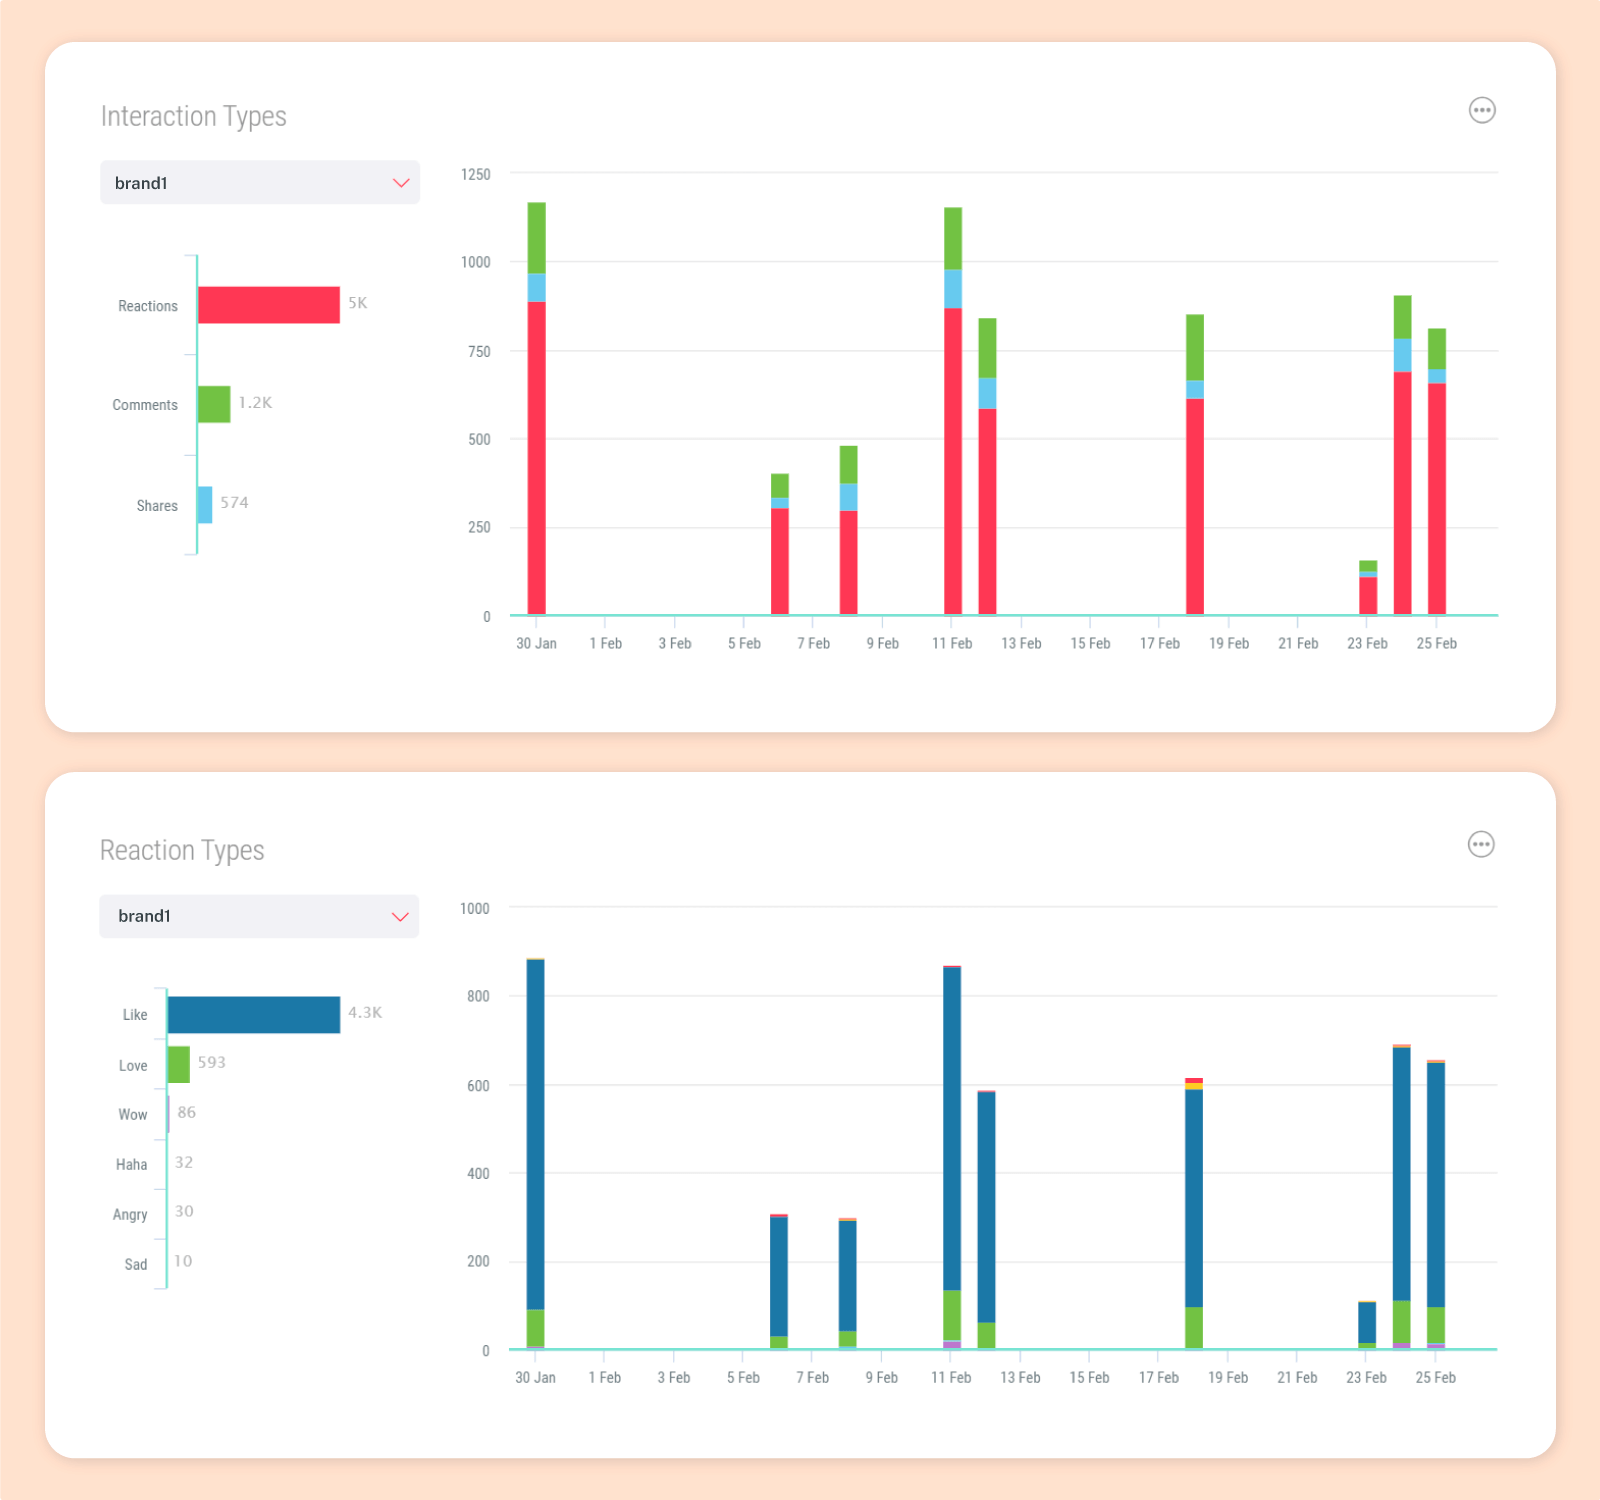
Task: Open Interaction Types more options menu
Action: [x=1482, y=110]
